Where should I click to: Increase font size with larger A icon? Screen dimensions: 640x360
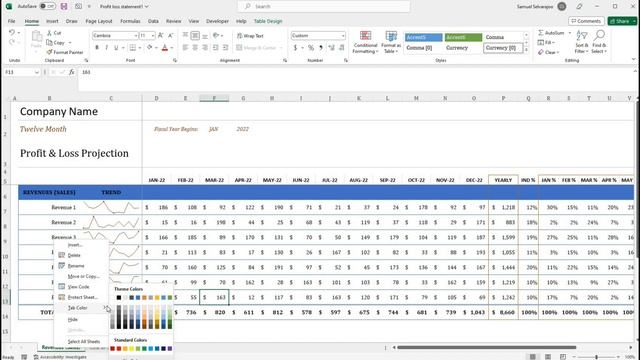point(161,36)
